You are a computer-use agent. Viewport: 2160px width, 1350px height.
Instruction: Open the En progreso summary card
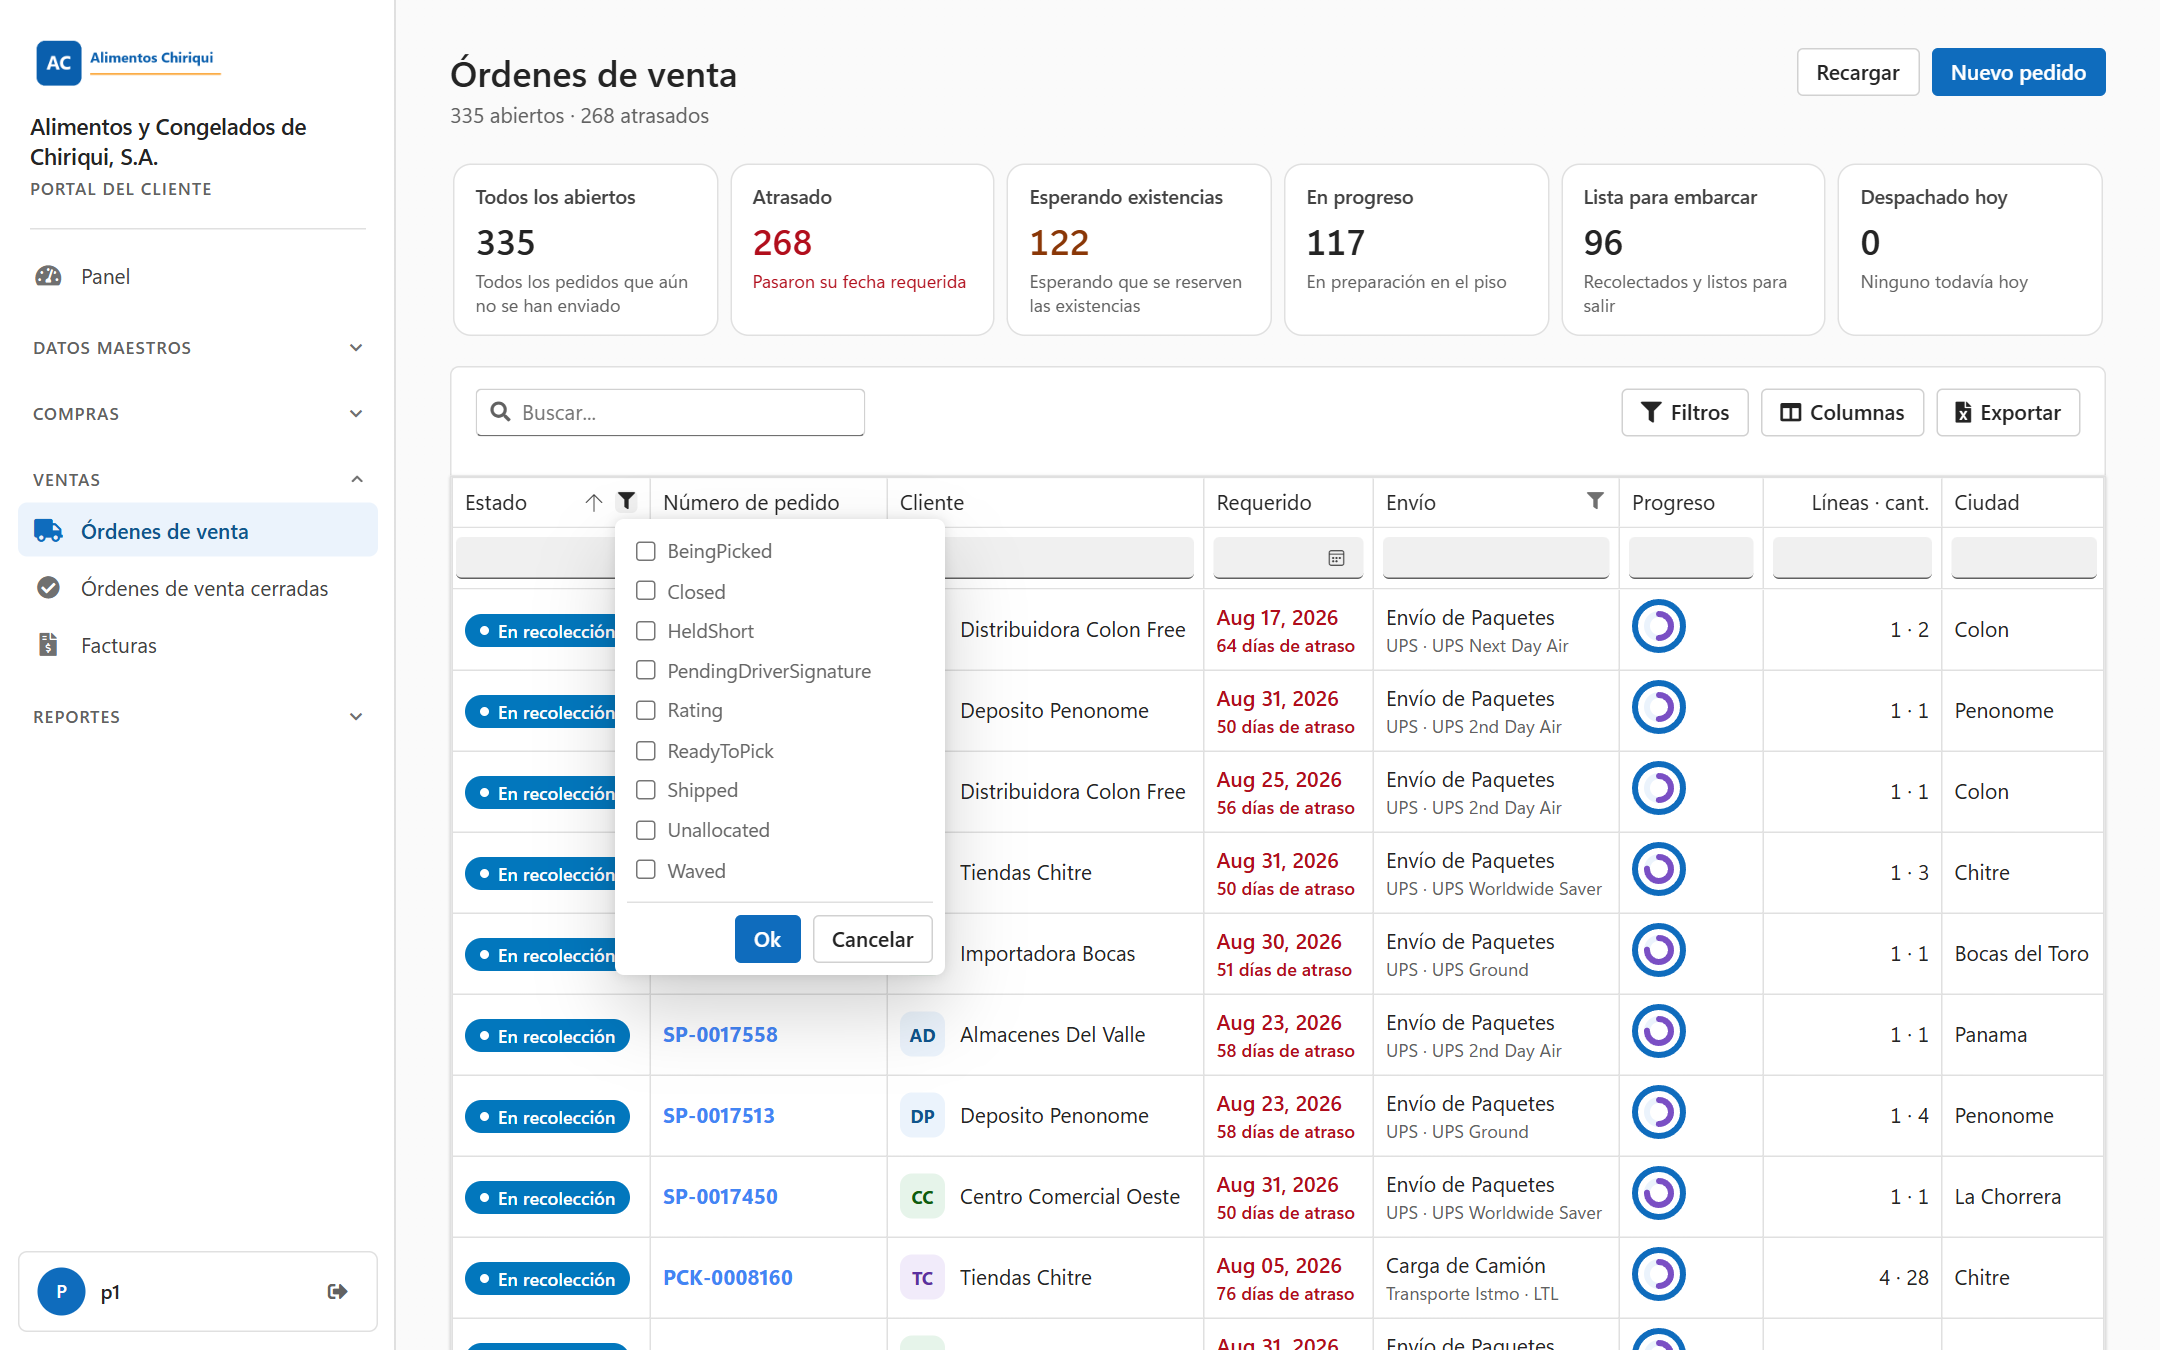point(1416,250)
